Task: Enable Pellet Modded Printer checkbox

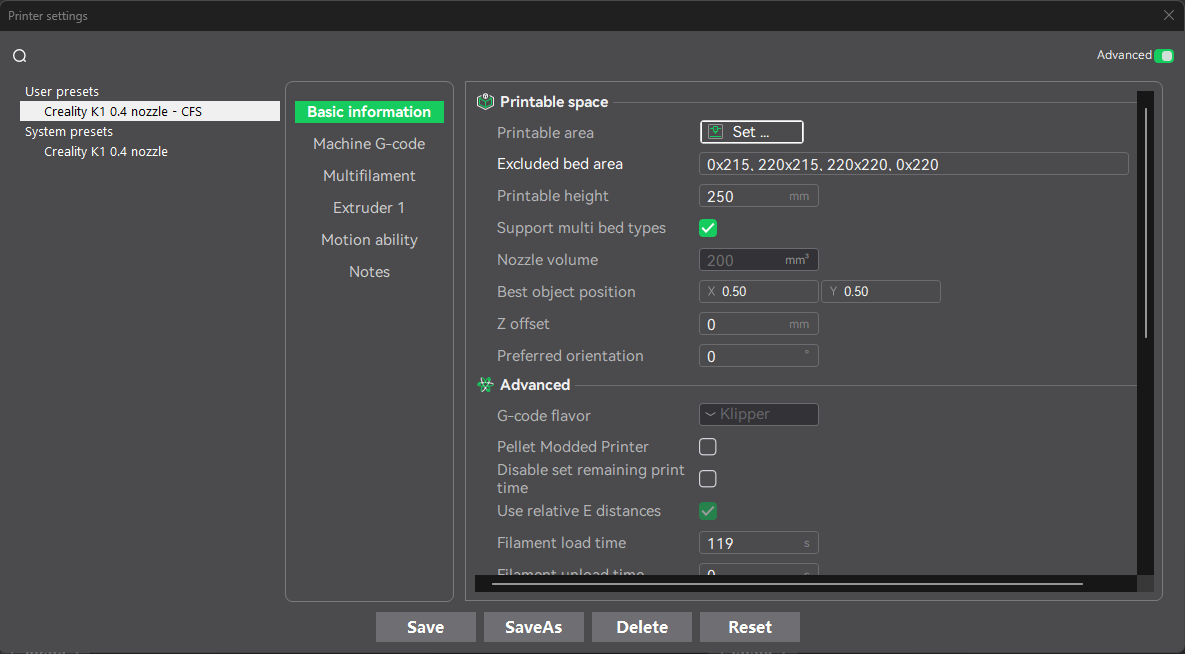Action: tap(708, 447)
